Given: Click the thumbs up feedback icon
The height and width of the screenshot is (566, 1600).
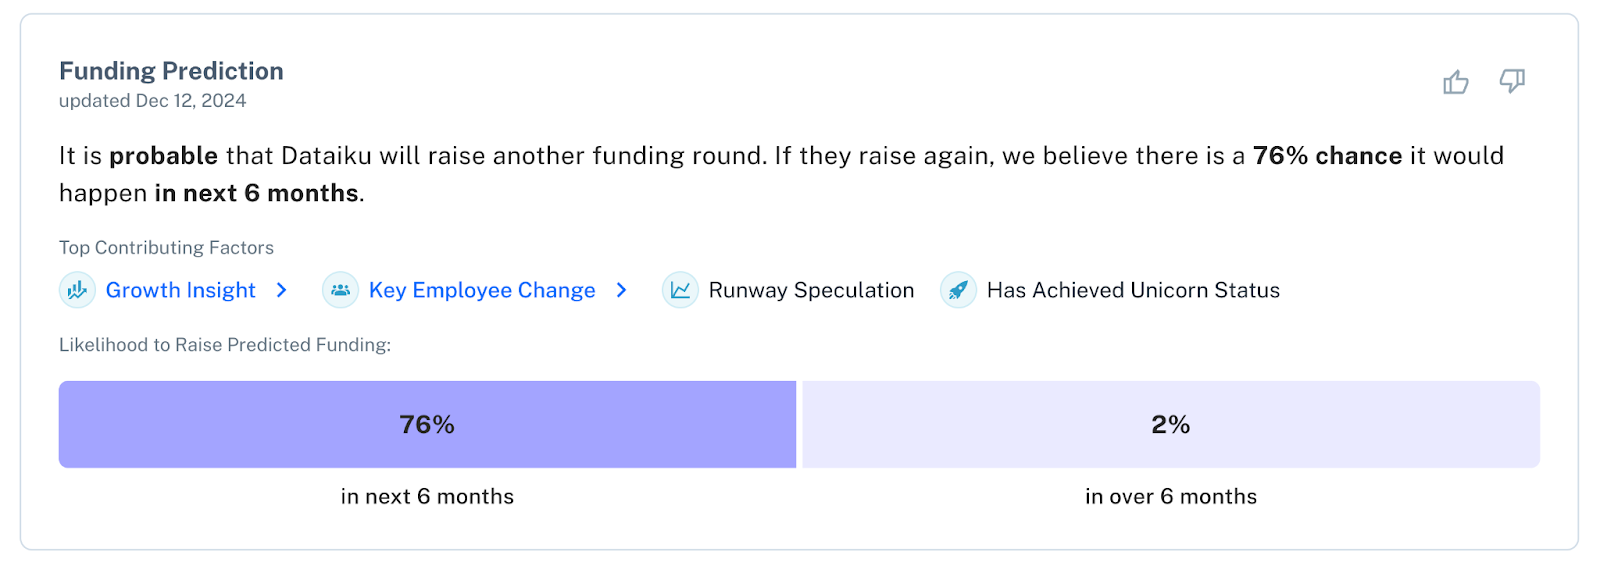Looking at the screenshot, I should [x=1456, y=82].
